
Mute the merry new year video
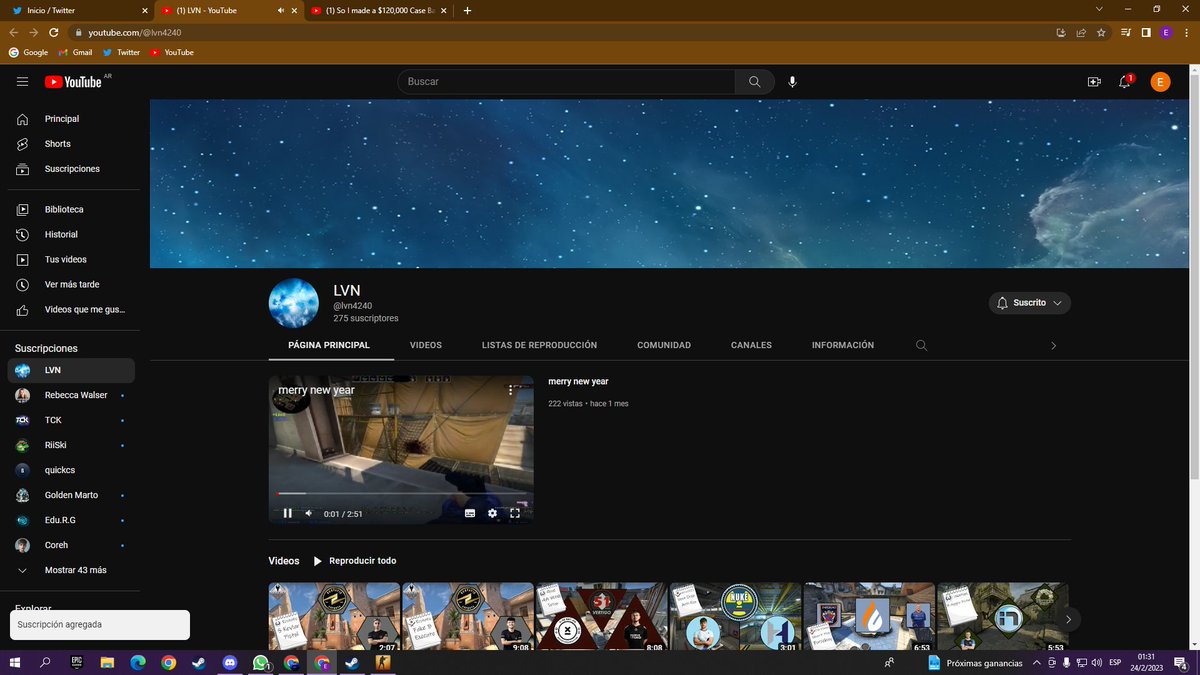pyautogui.click(x=309, y=513)
